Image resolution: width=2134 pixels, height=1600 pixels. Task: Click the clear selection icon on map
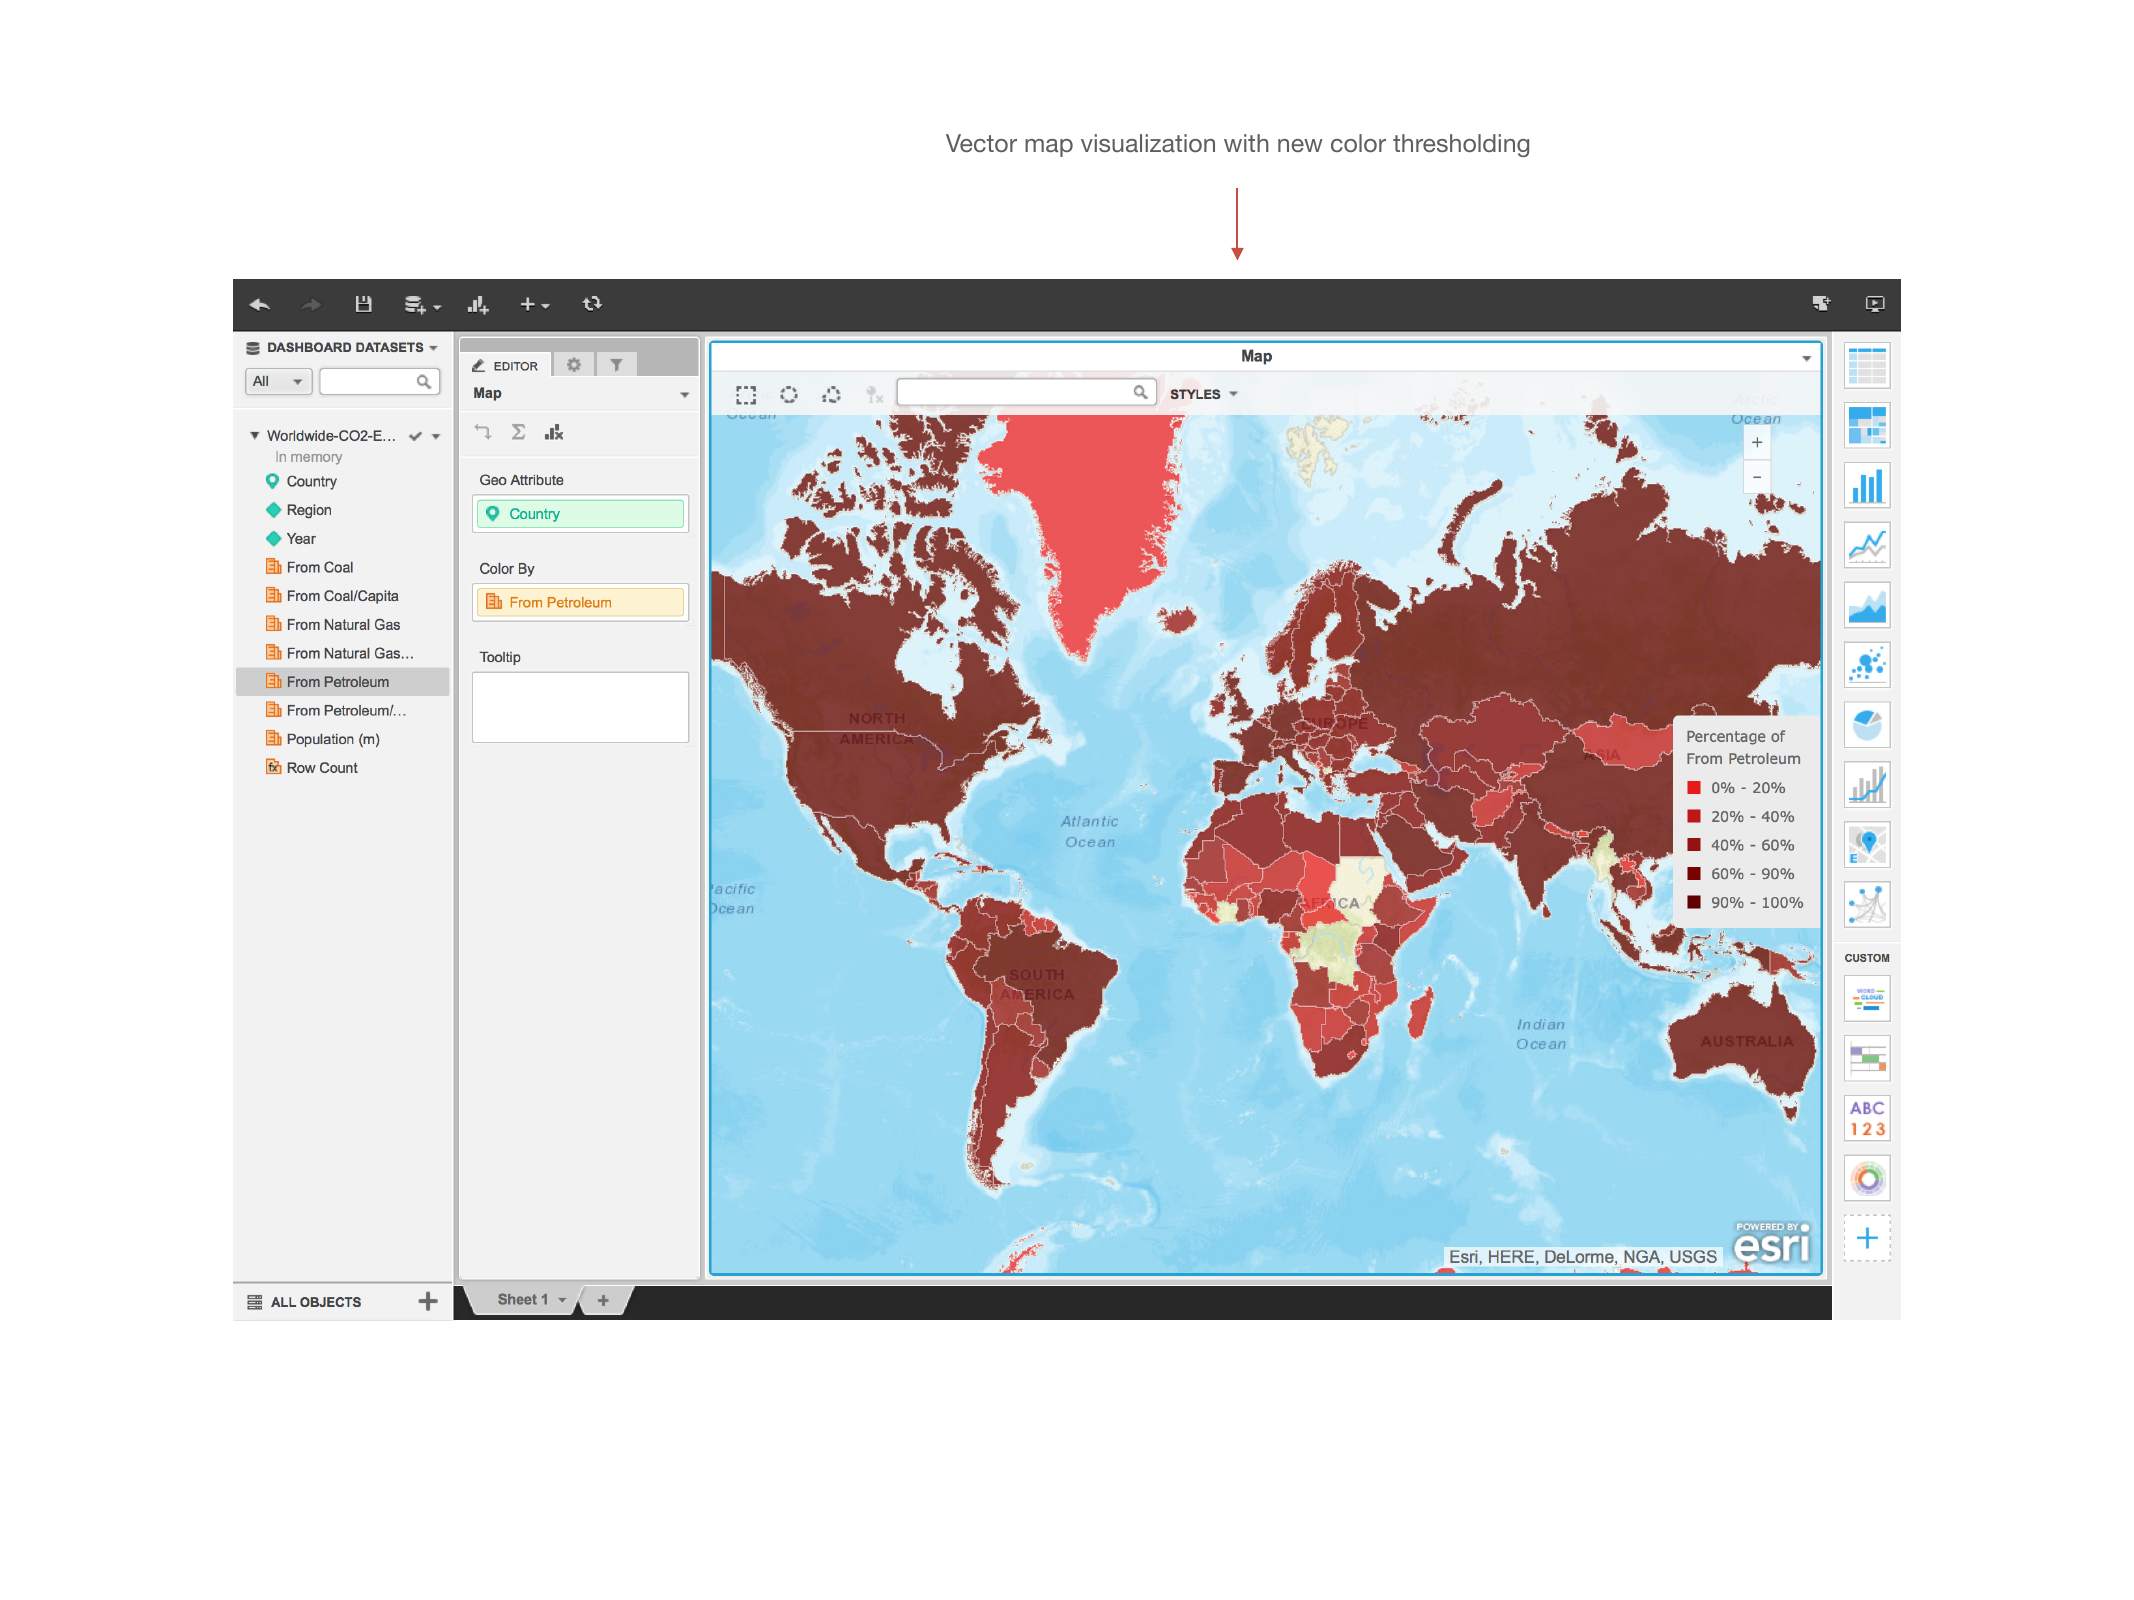coord(875,394)
